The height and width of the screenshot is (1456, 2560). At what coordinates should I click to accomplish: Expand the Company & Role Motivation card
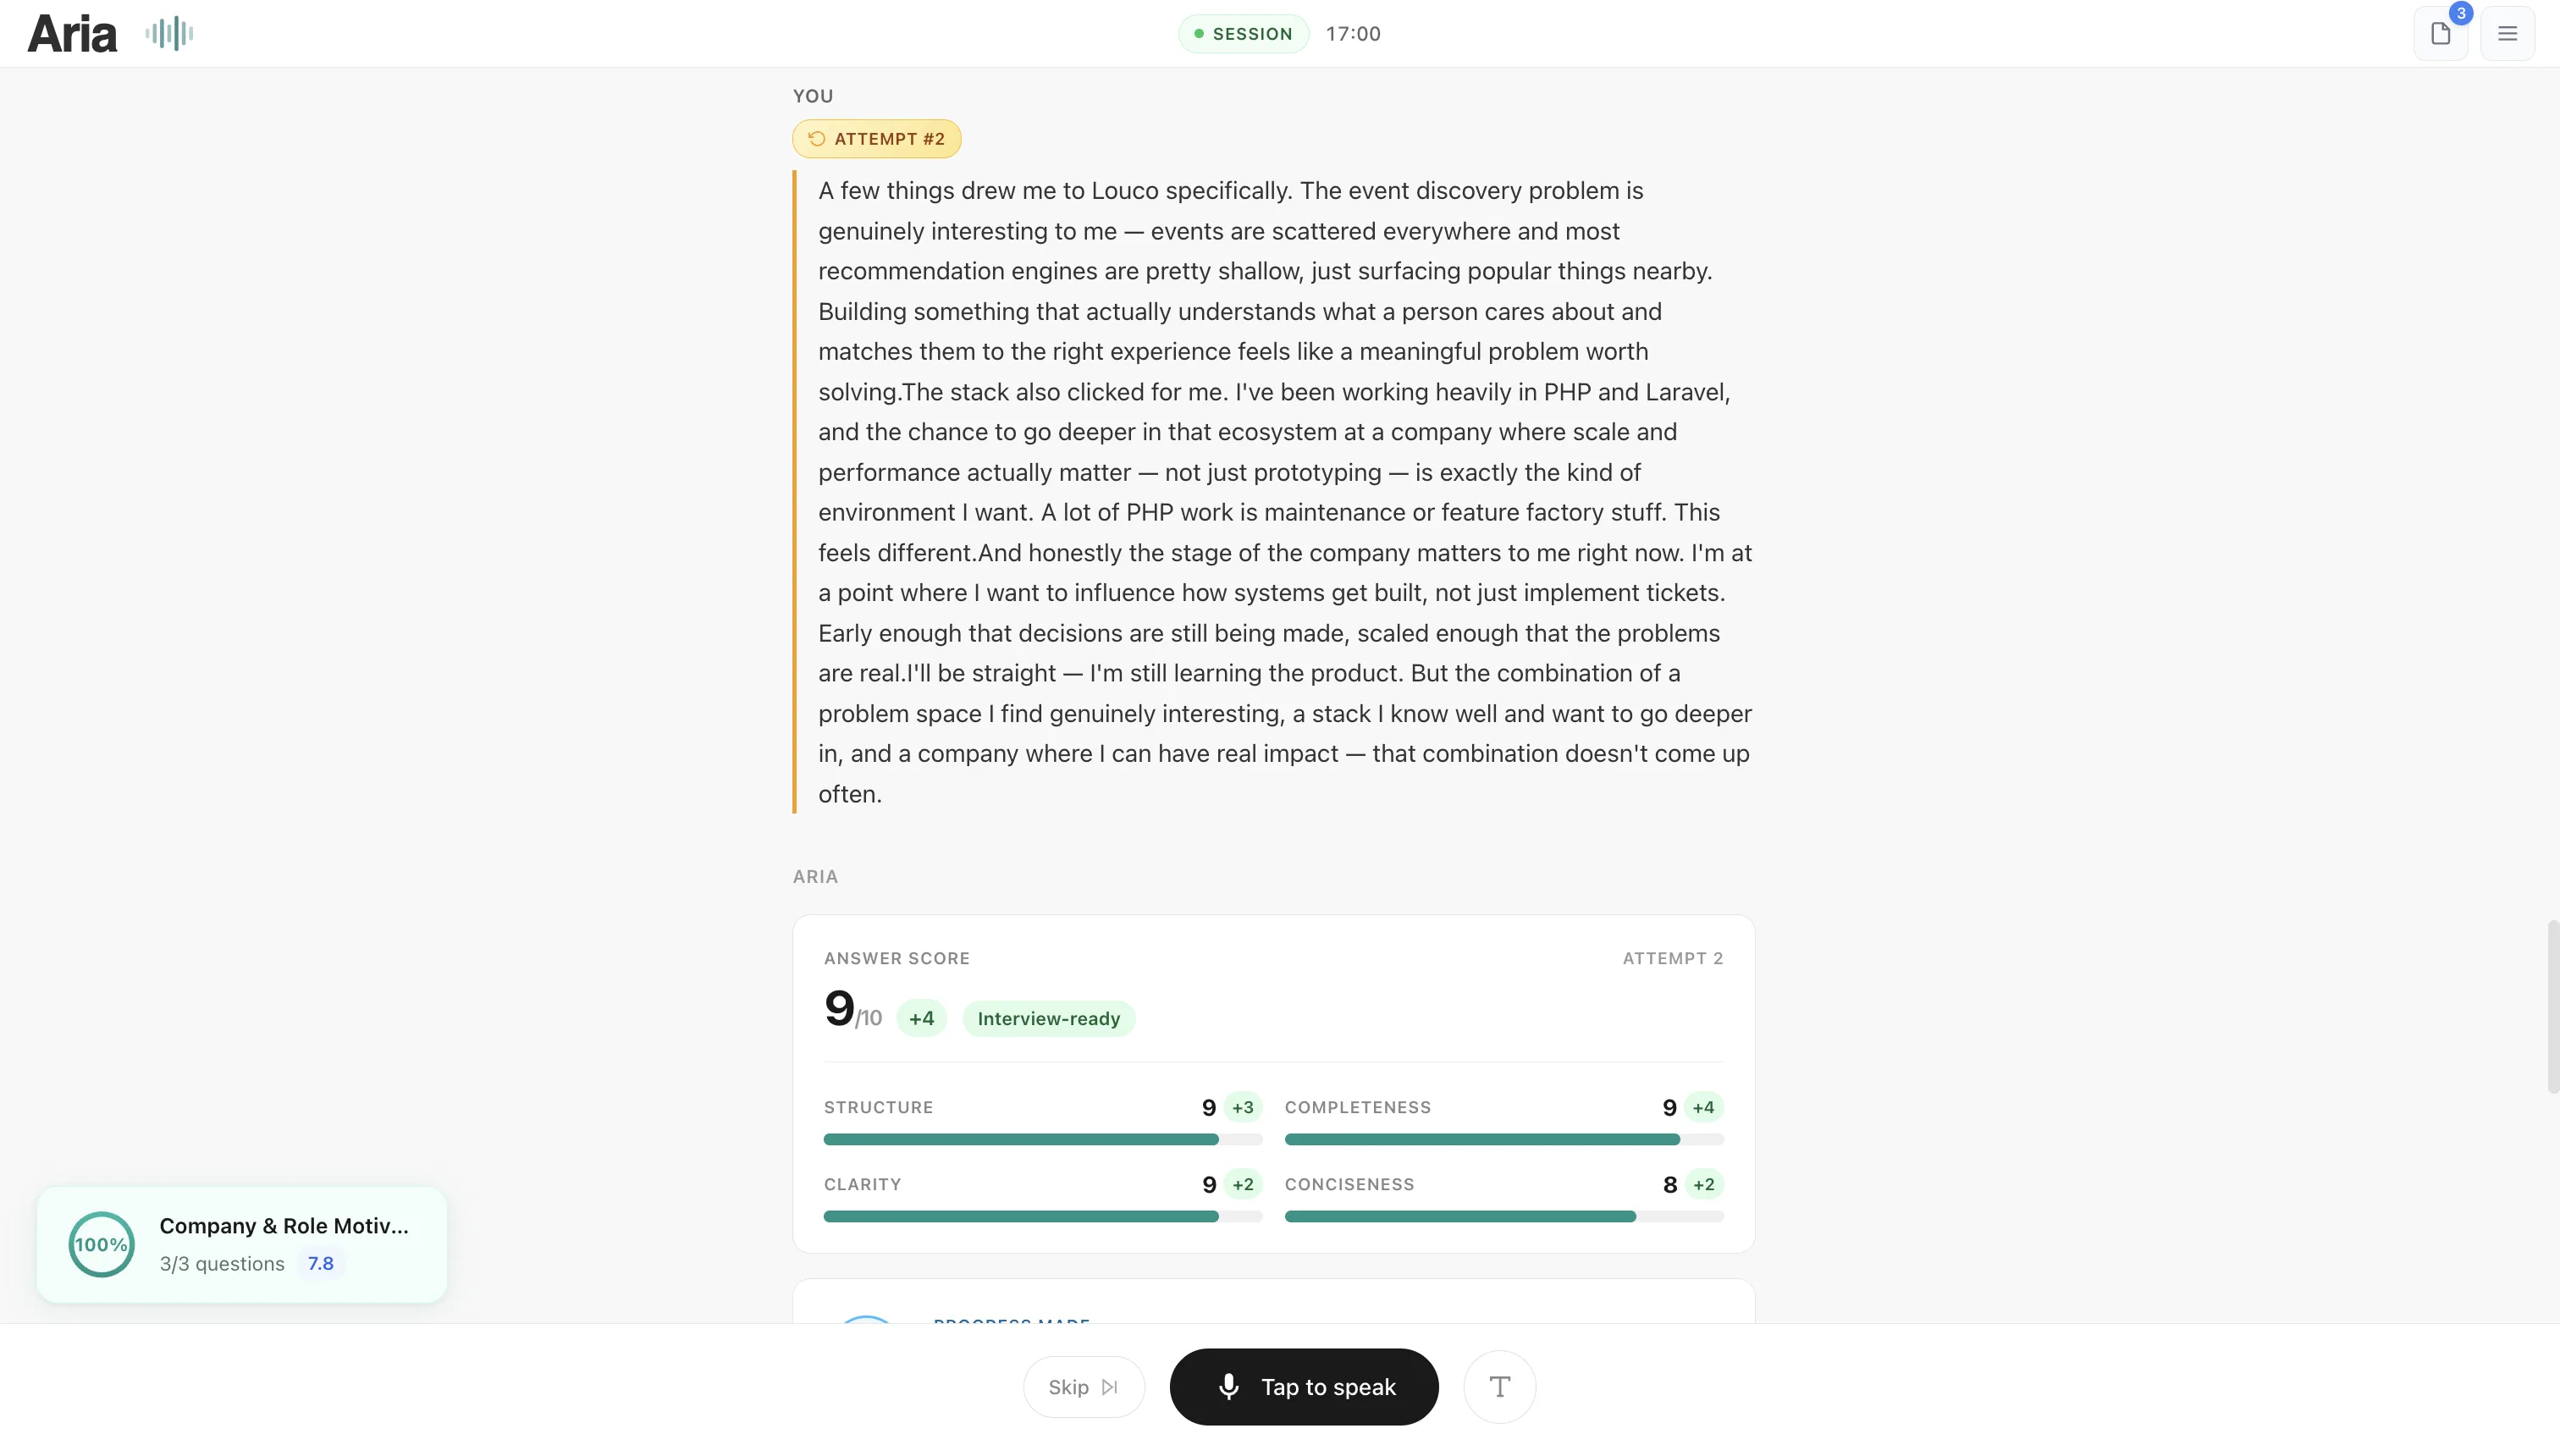[284, 1226]
